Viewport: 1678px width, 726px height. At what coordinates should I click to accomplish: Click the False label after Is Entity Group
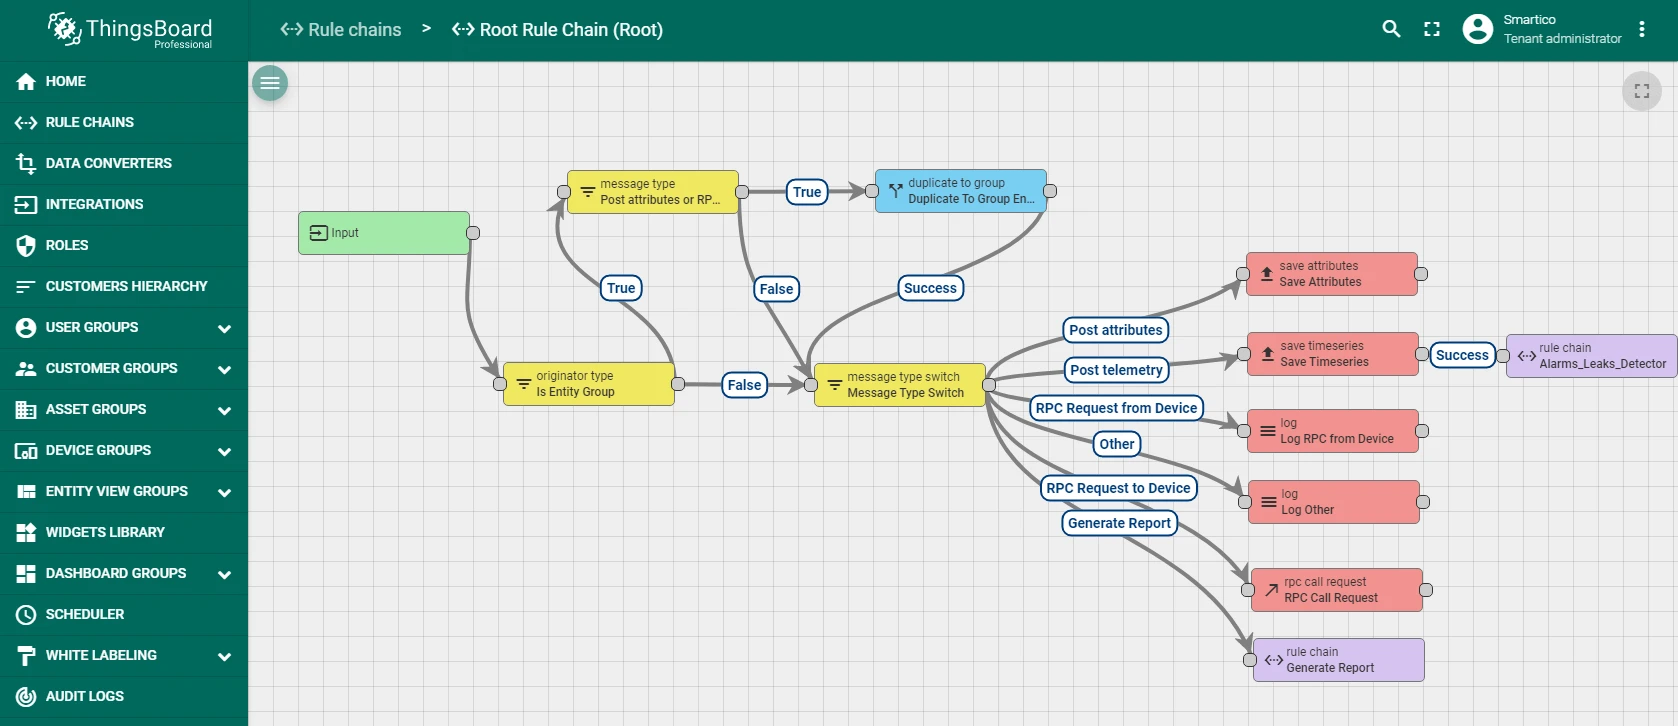[744, 385]
